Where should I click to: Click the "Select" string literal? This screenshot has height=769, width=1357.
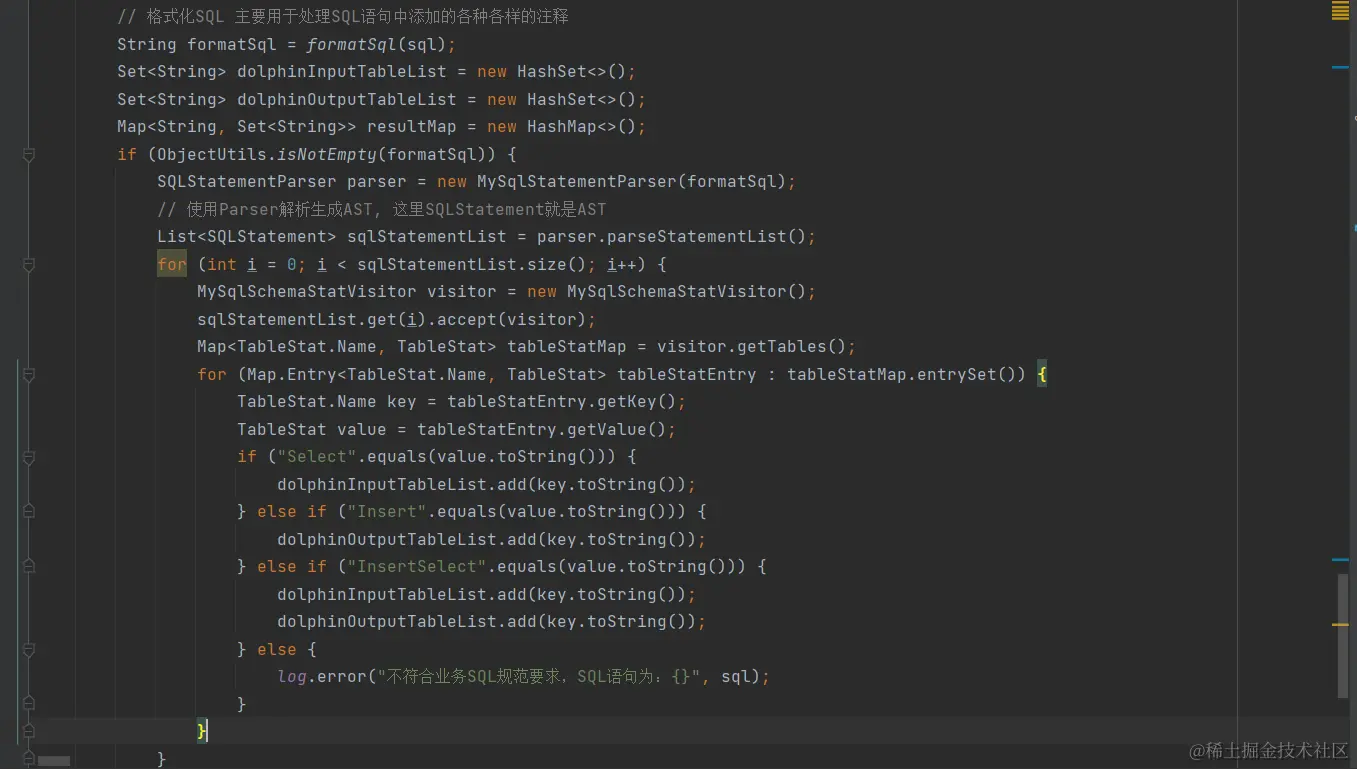point(317,457)
